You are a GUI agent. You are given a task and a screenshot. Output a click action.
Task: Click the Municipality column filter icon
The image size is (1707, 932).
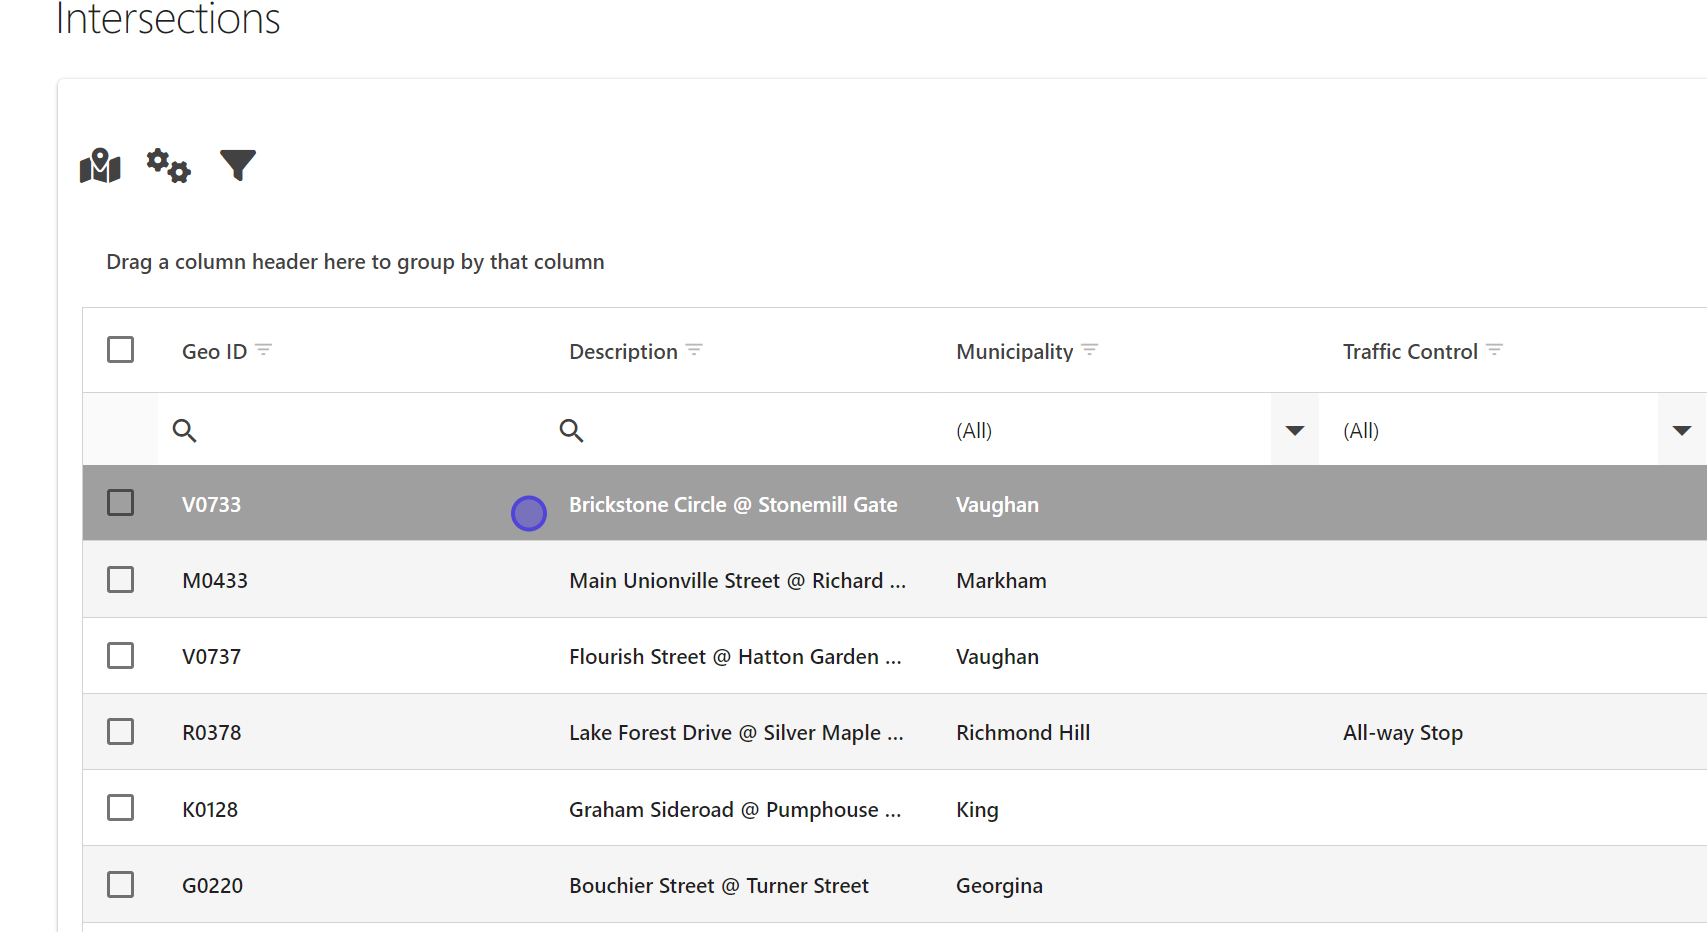[1090, 350]
